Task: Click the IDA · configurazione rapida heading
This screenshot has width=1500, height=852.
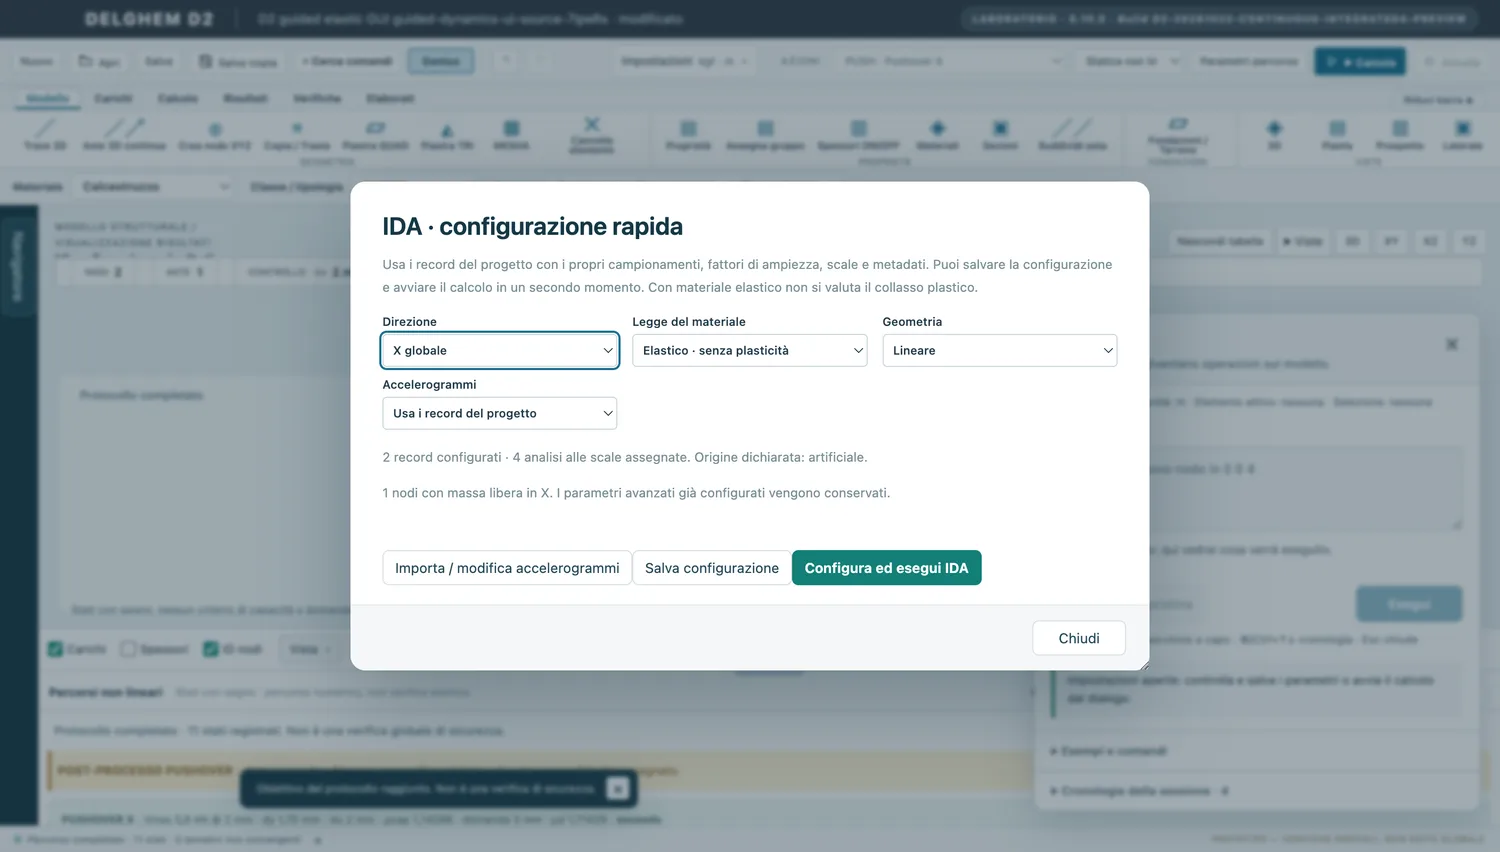Action: click(x=533, y=226)
